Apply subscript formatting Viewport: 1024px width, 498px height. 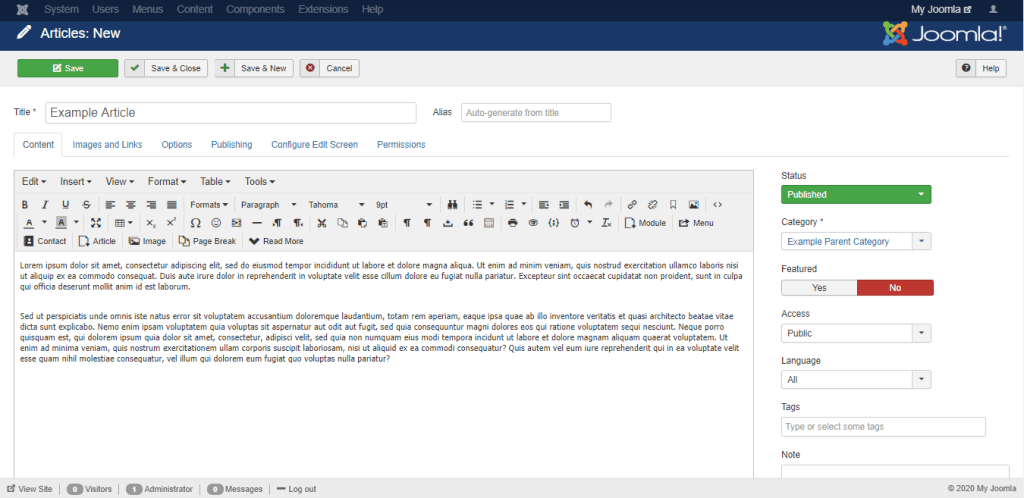[150, 223]
